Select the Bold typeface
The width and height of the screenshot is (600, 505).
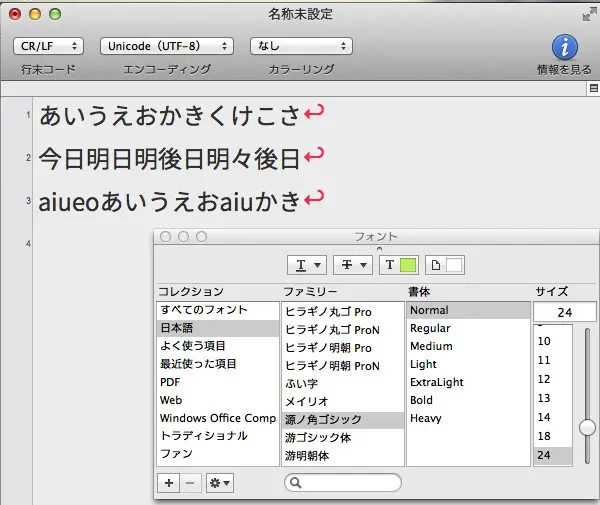click(468, 400)
